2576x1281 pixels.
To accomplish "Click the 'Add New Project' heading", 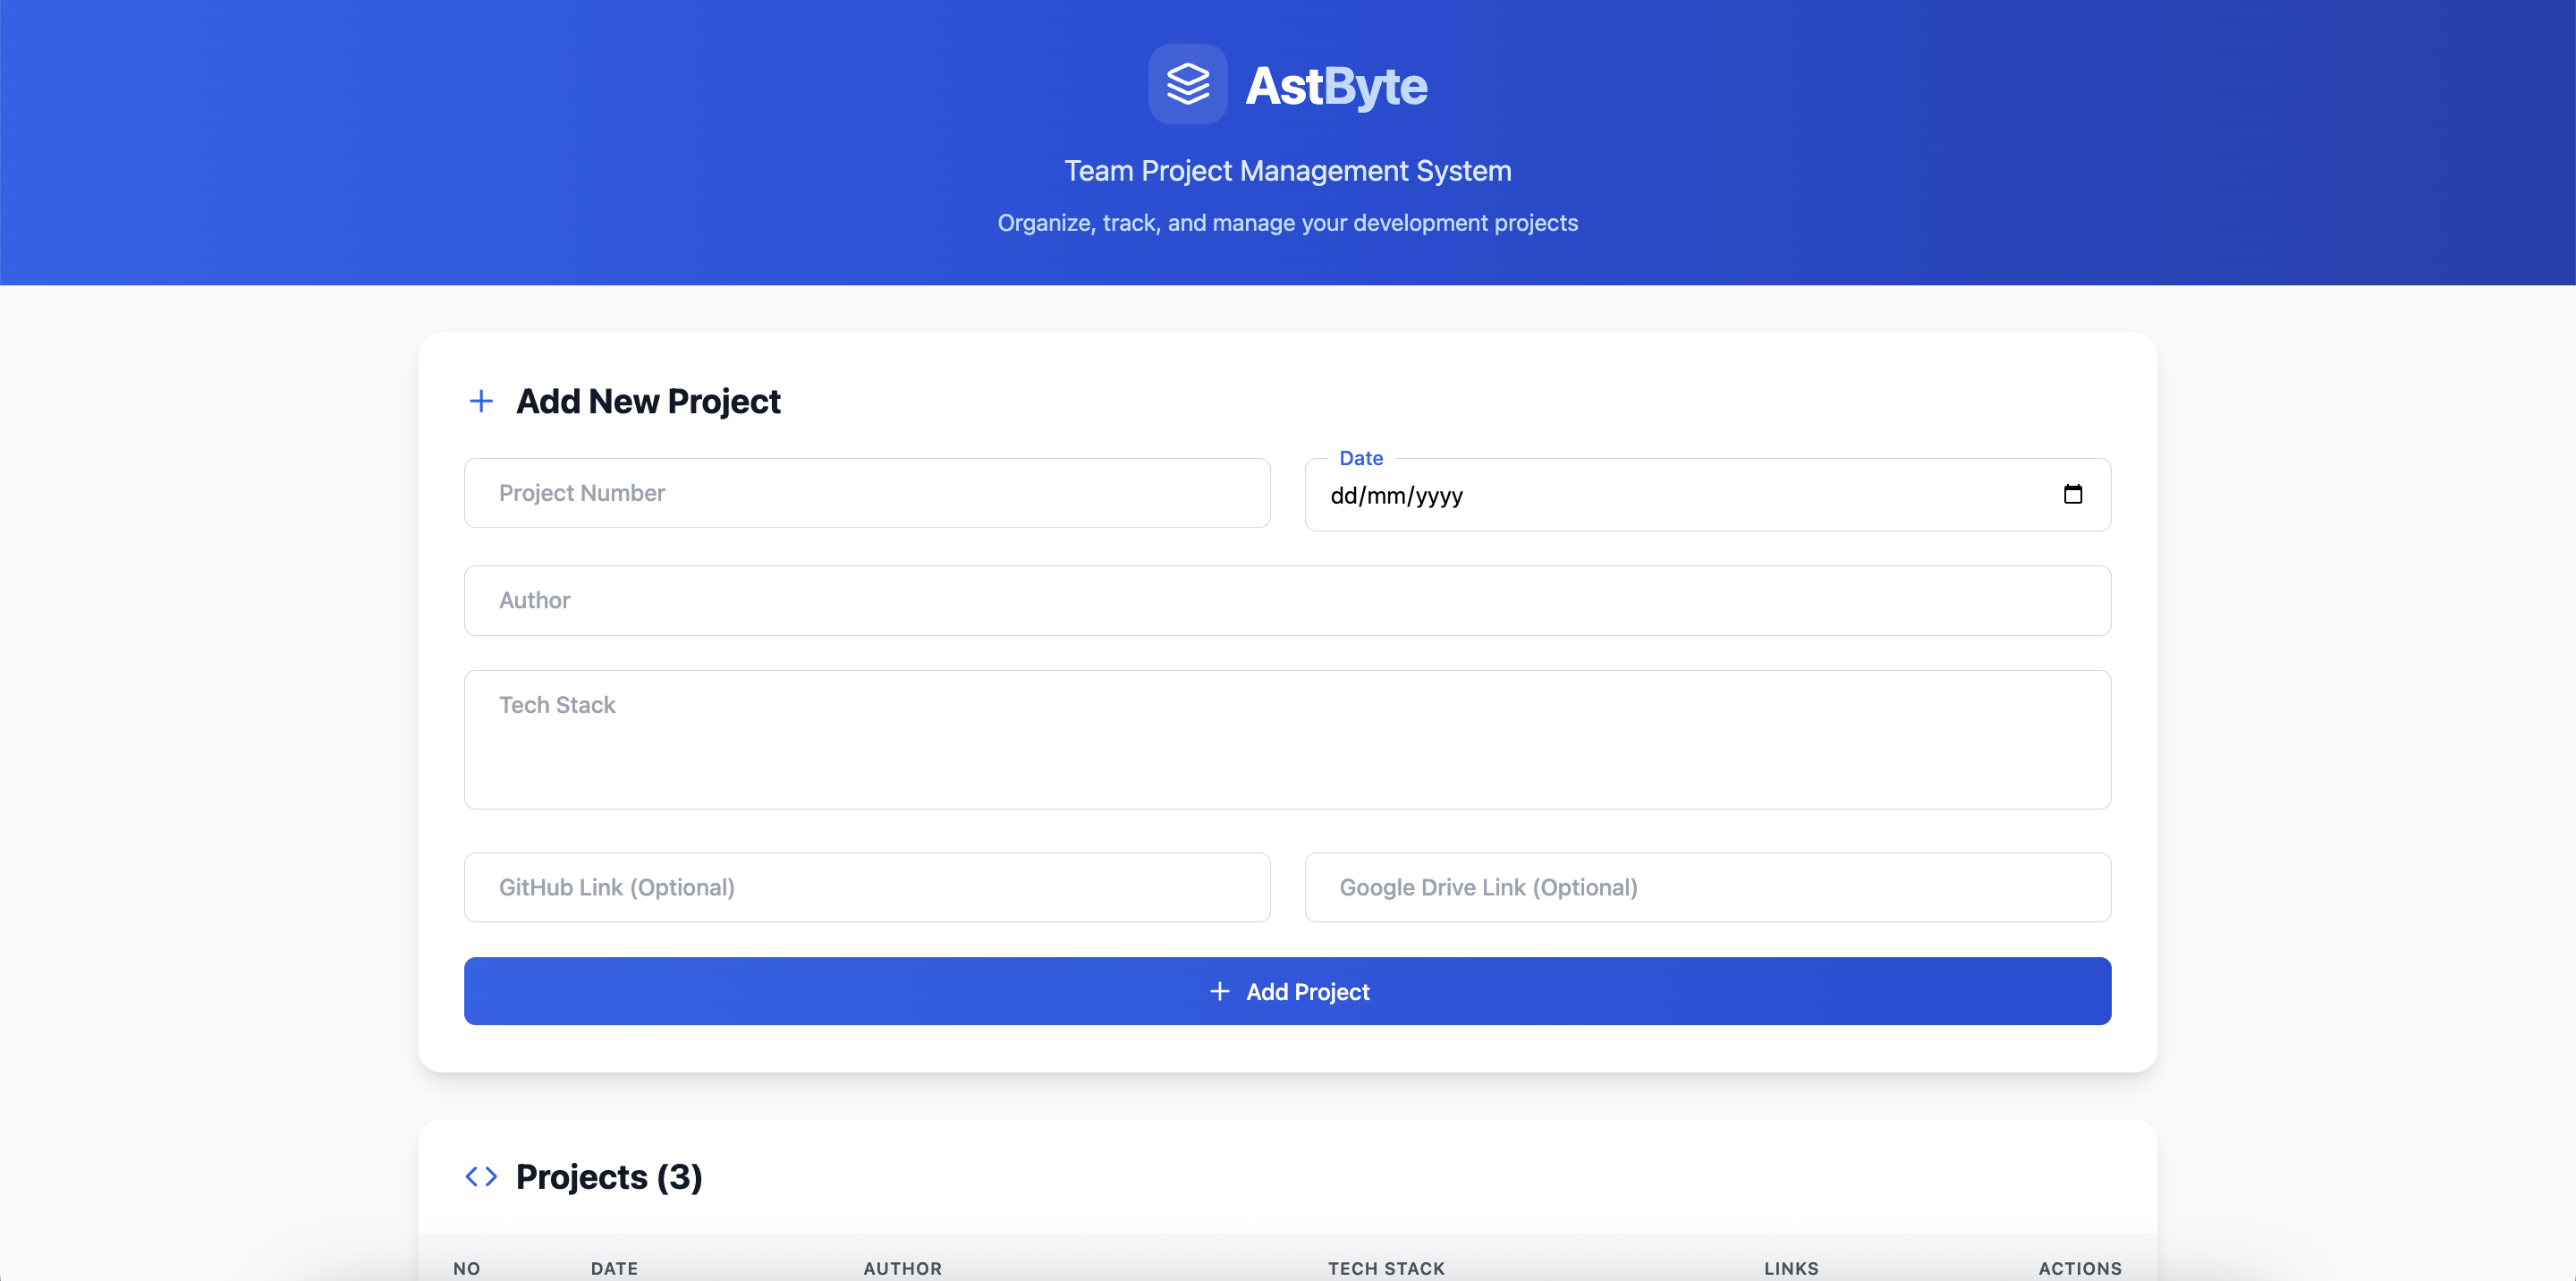I will 648,401.
